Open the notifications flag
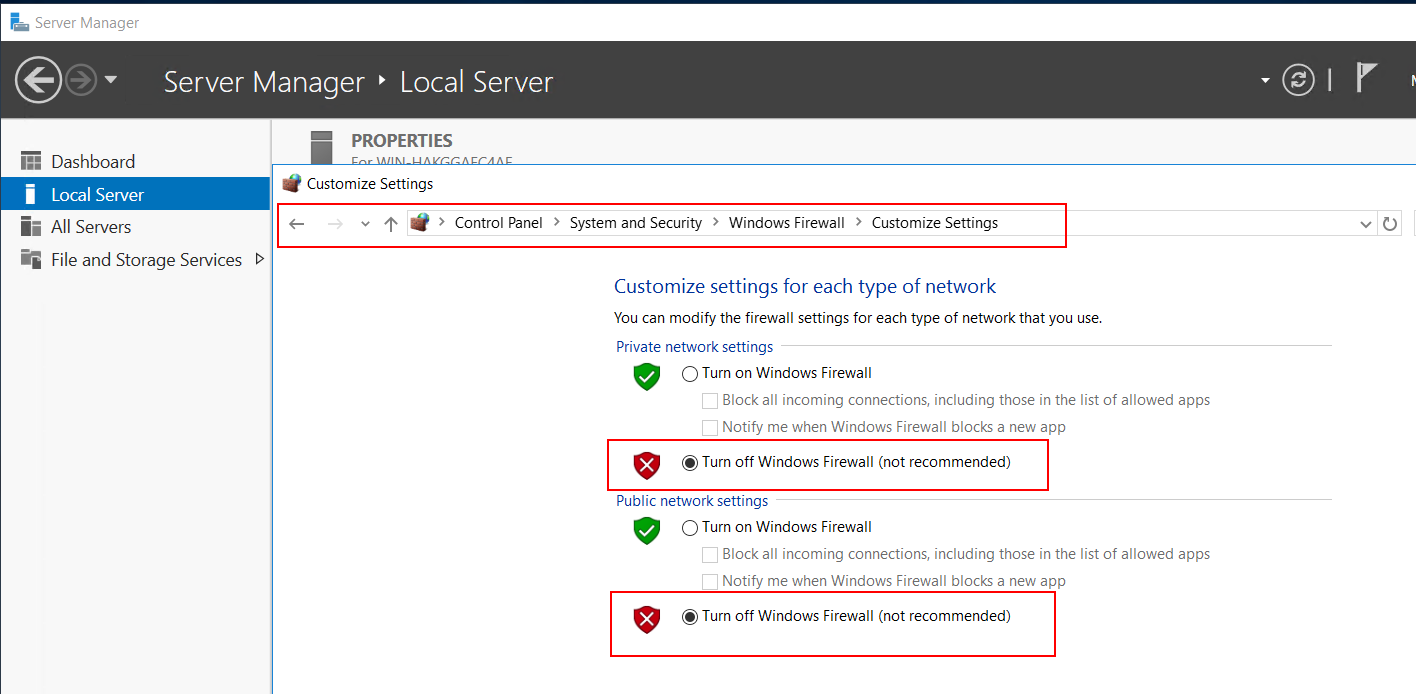Viewport: 1416px width, 694px height. pos(1366,76)
